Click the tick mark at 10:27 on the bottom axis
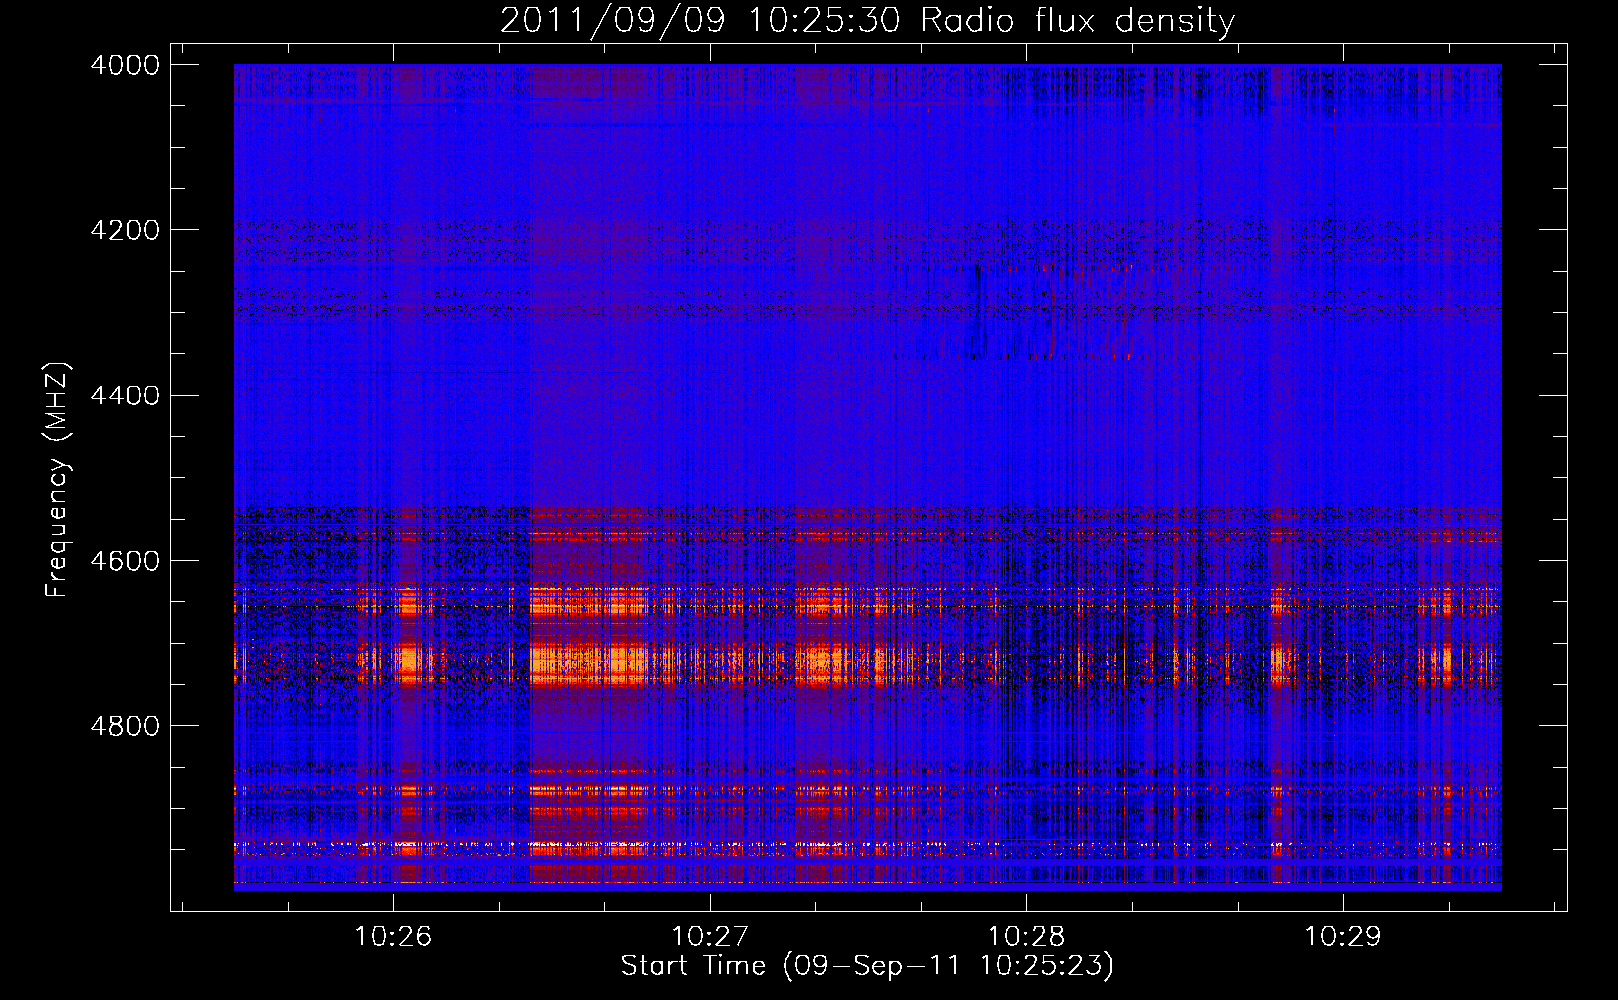 pyautogui.click(x=710, y=904)
